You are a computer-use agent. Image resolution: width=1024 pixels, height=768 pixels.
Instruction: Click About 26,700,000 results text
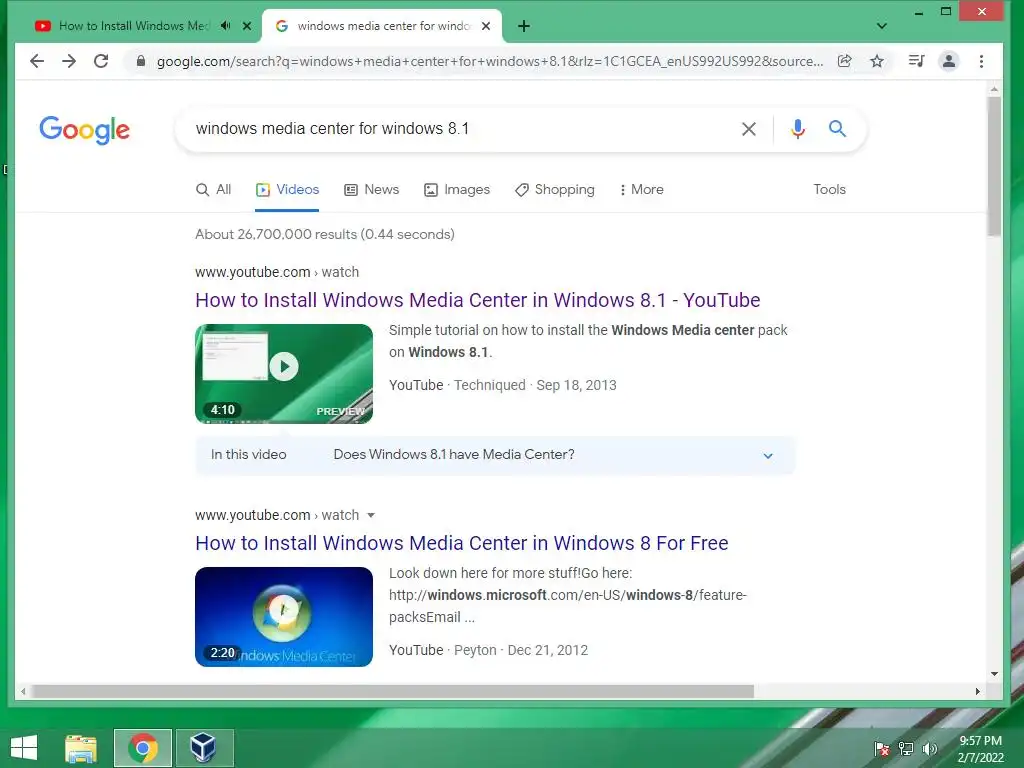325,234
